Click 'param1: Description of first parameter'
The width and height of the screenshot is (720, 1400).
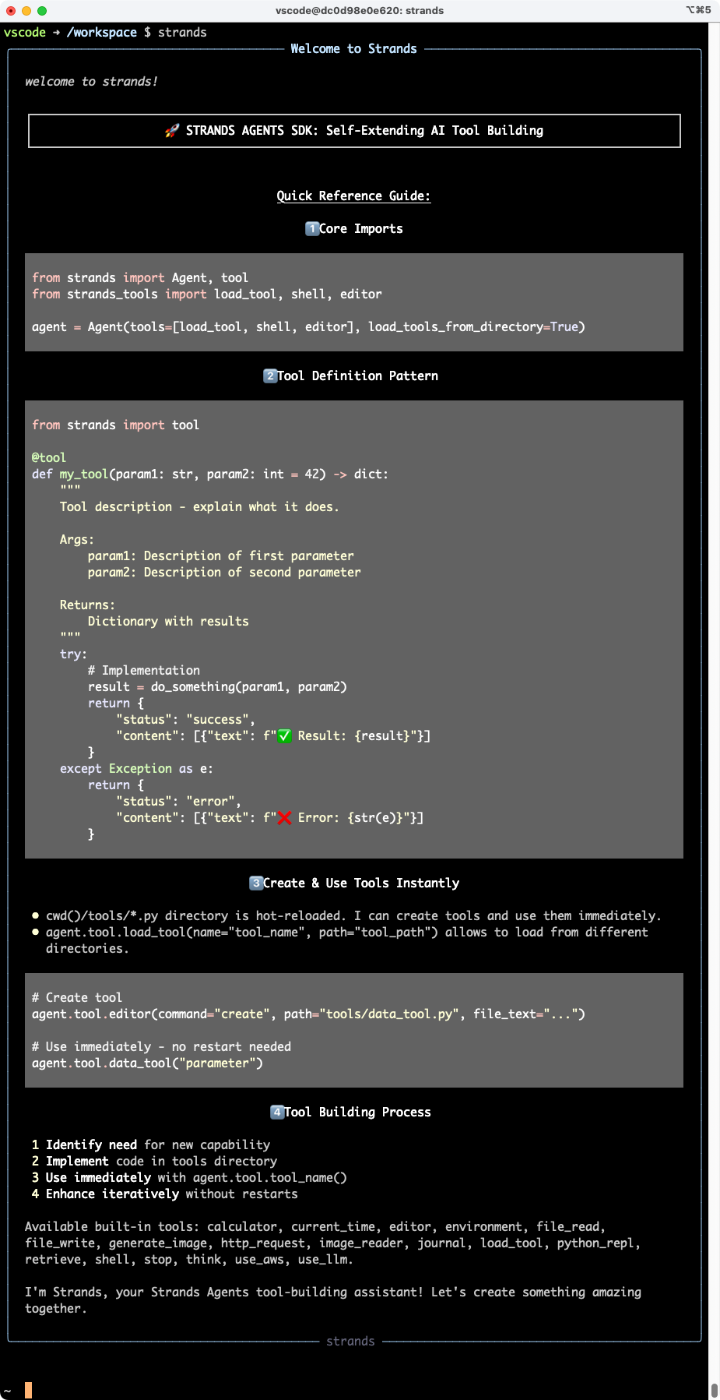click(221, 556)
